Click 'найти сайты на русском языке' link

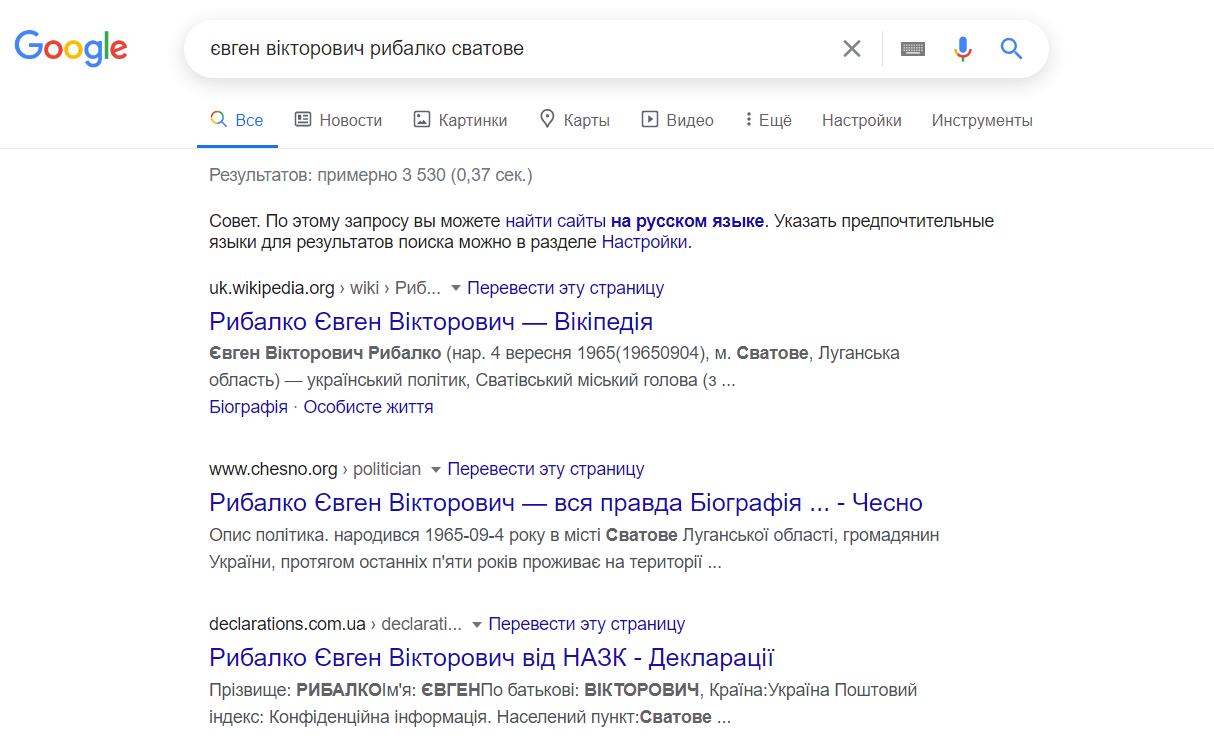click(635, 221)
